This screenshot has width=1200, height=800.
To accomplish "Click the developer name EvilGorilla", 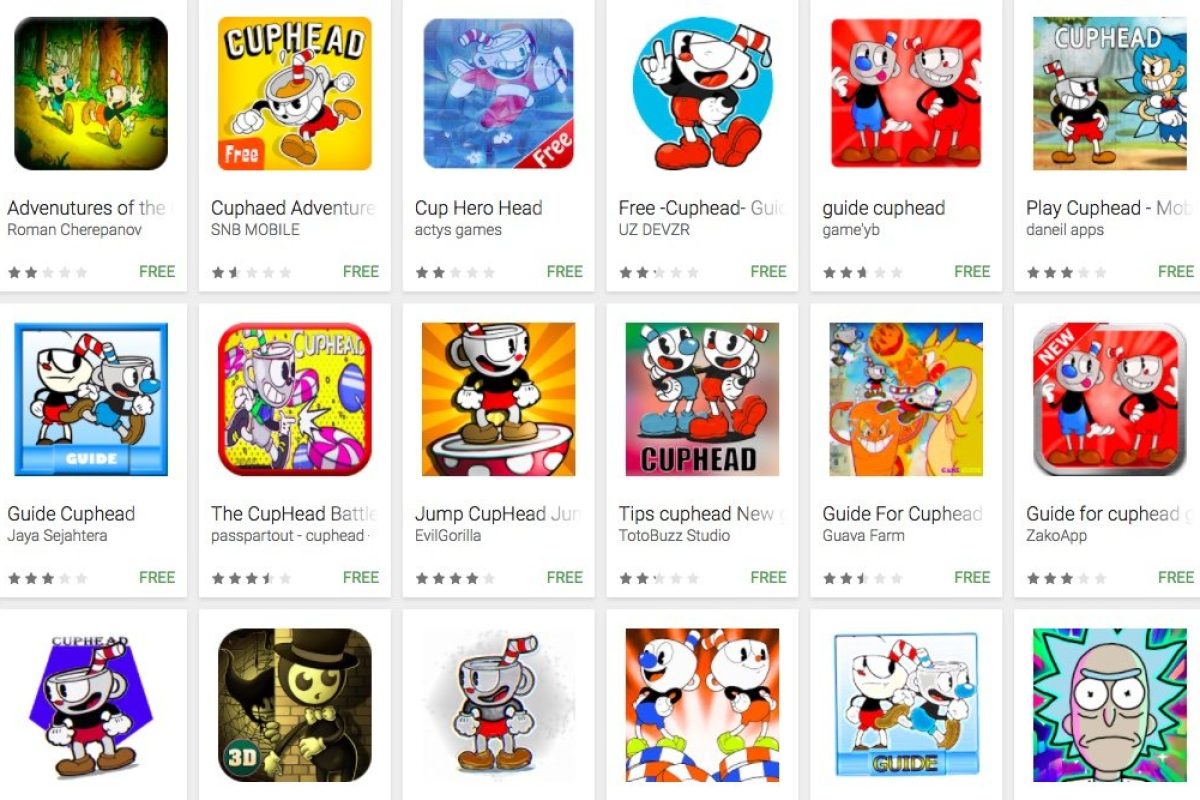I will tap(448, 536).
